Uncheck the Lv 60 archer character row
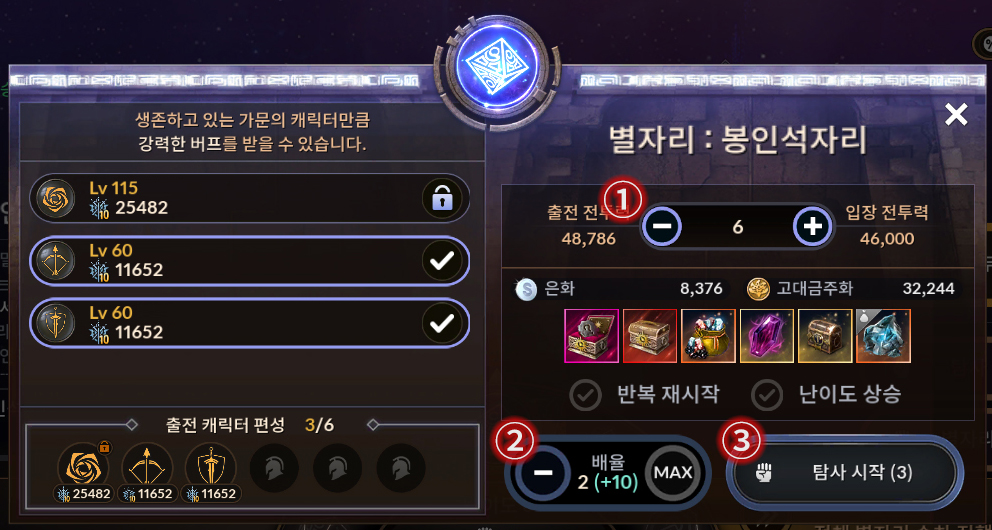992x530 pixels. coord(250,261)
